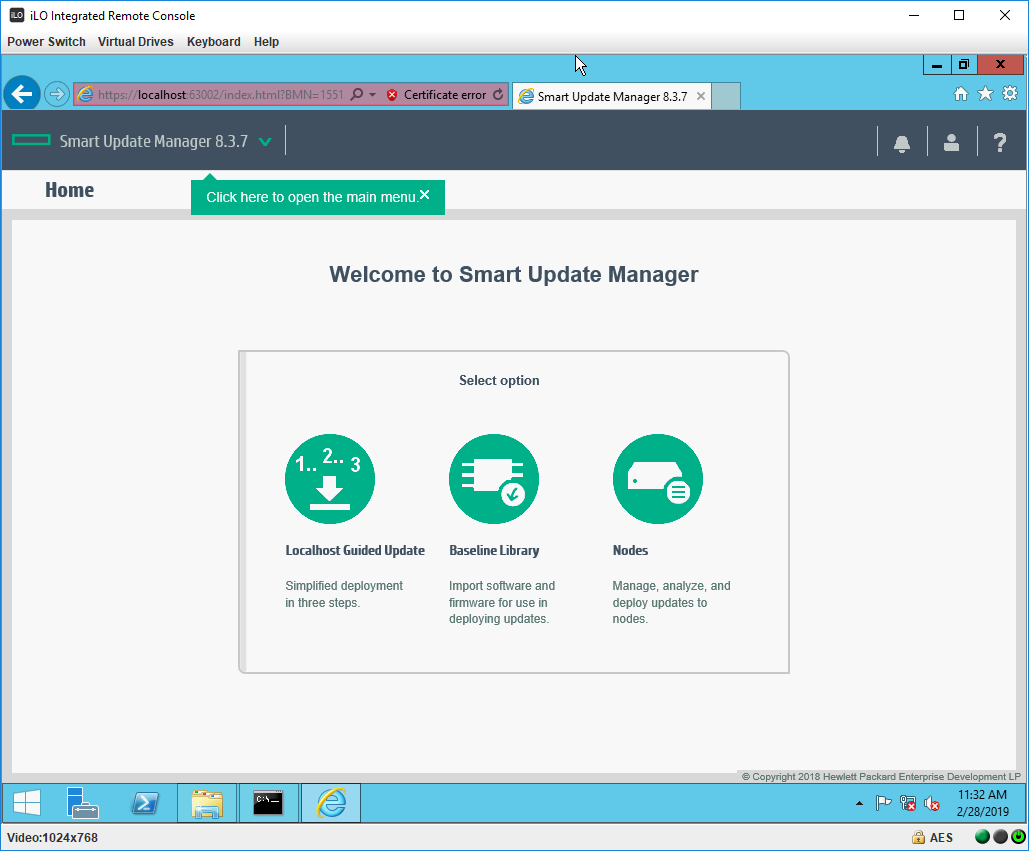Open browser favorites star icon
The image size is (1029, 851).
click(x=985, y=93)
